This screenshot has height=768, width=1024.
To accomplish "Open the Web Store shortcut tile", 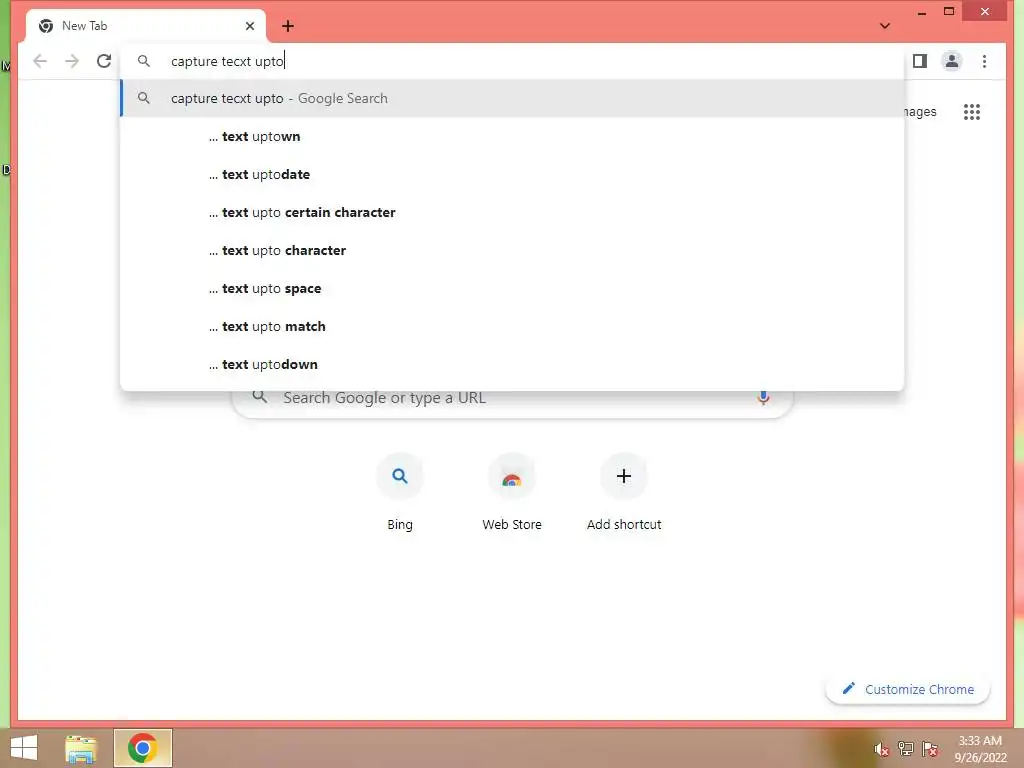I will 512,492.
